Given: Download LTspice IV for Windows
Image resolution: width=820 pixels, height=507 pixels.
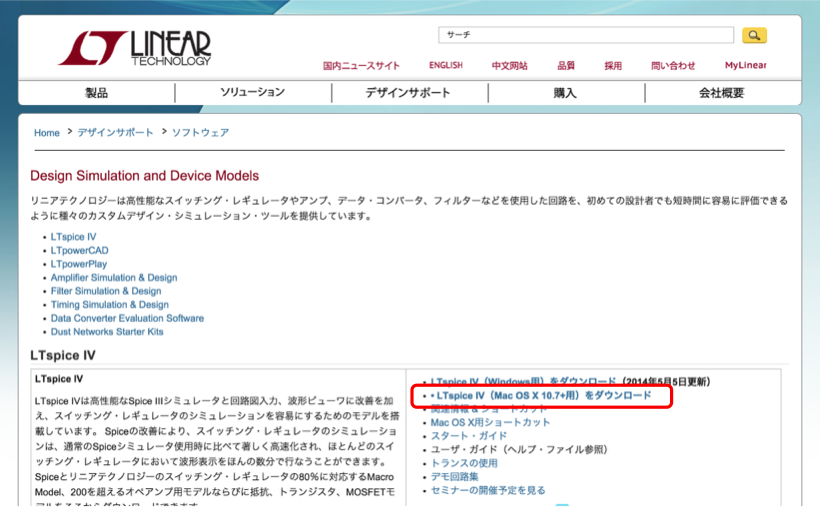Looking at the screenshot, I should tap(523, 381).
